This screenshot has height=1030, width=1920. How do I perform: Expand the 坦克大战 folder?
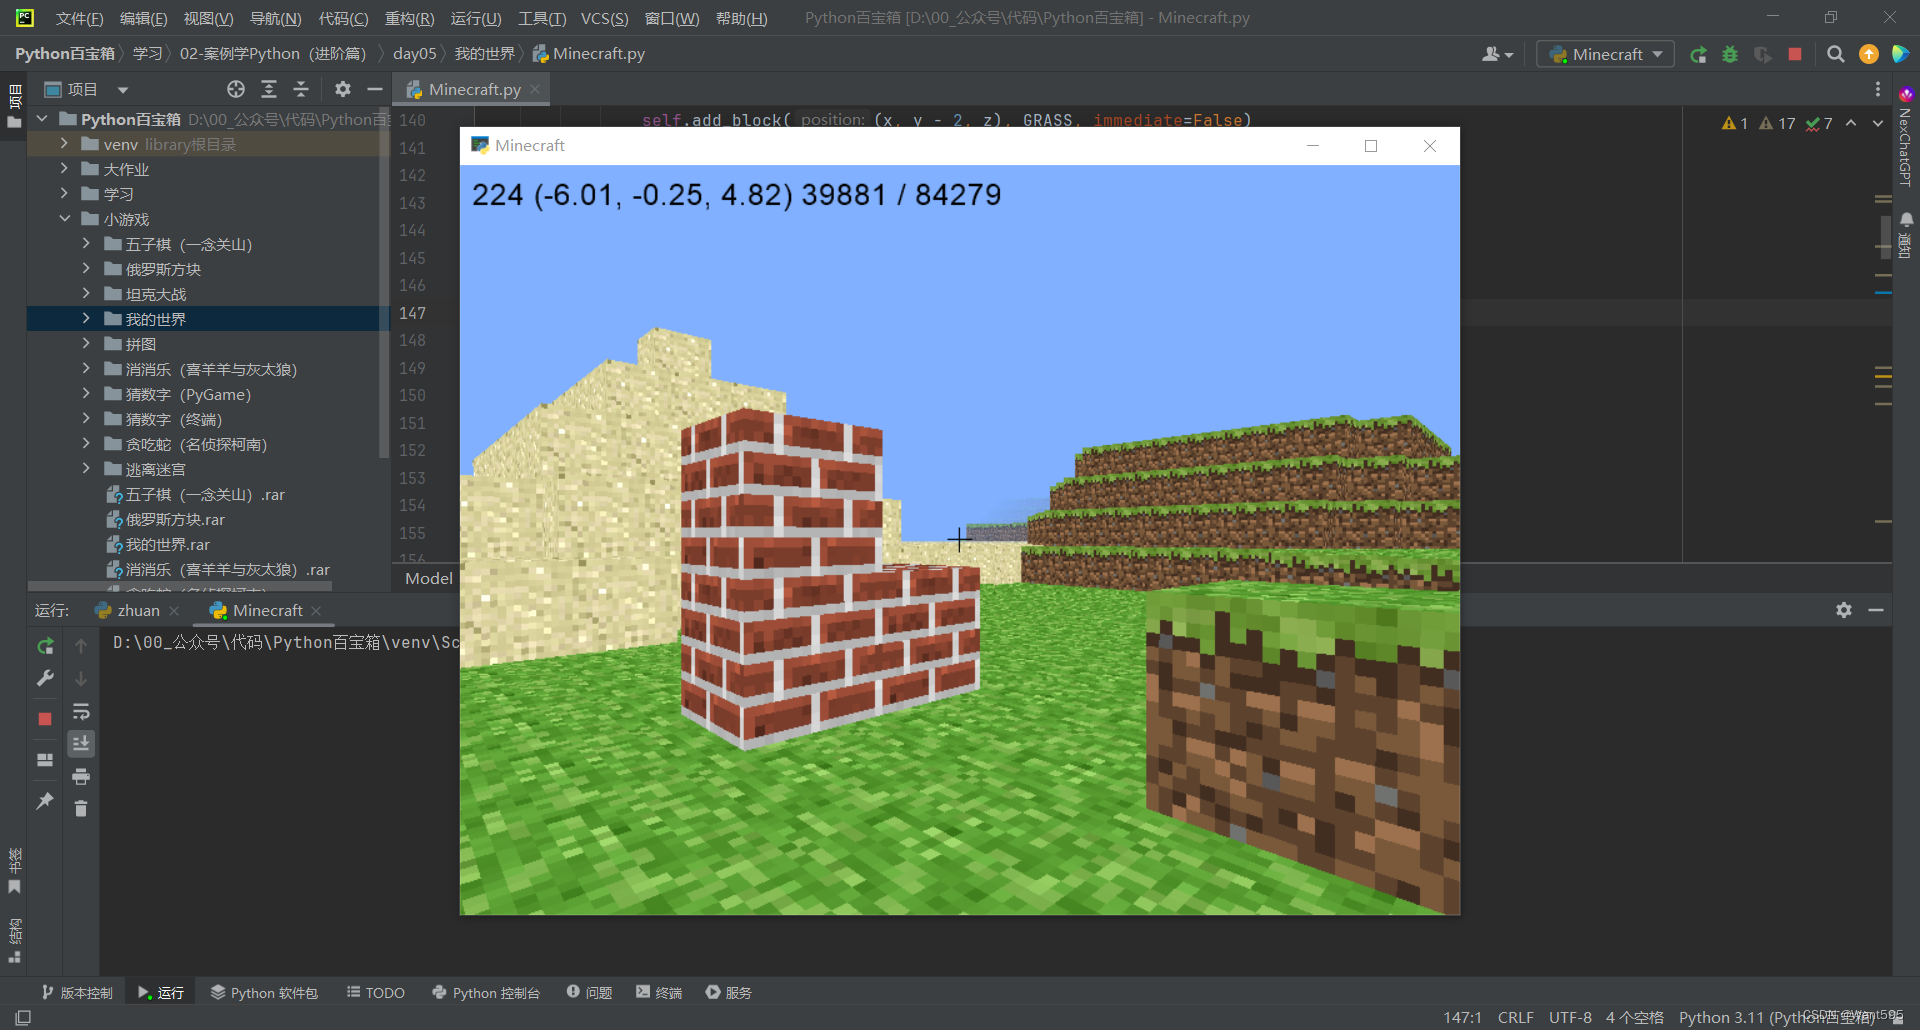pyautogui.click(x=86, y=293)
